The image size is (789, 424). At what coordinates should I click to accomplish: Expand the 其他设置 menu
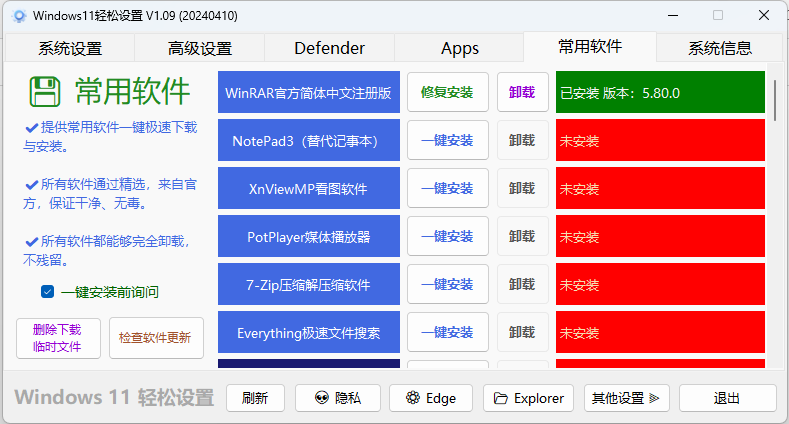626,398
